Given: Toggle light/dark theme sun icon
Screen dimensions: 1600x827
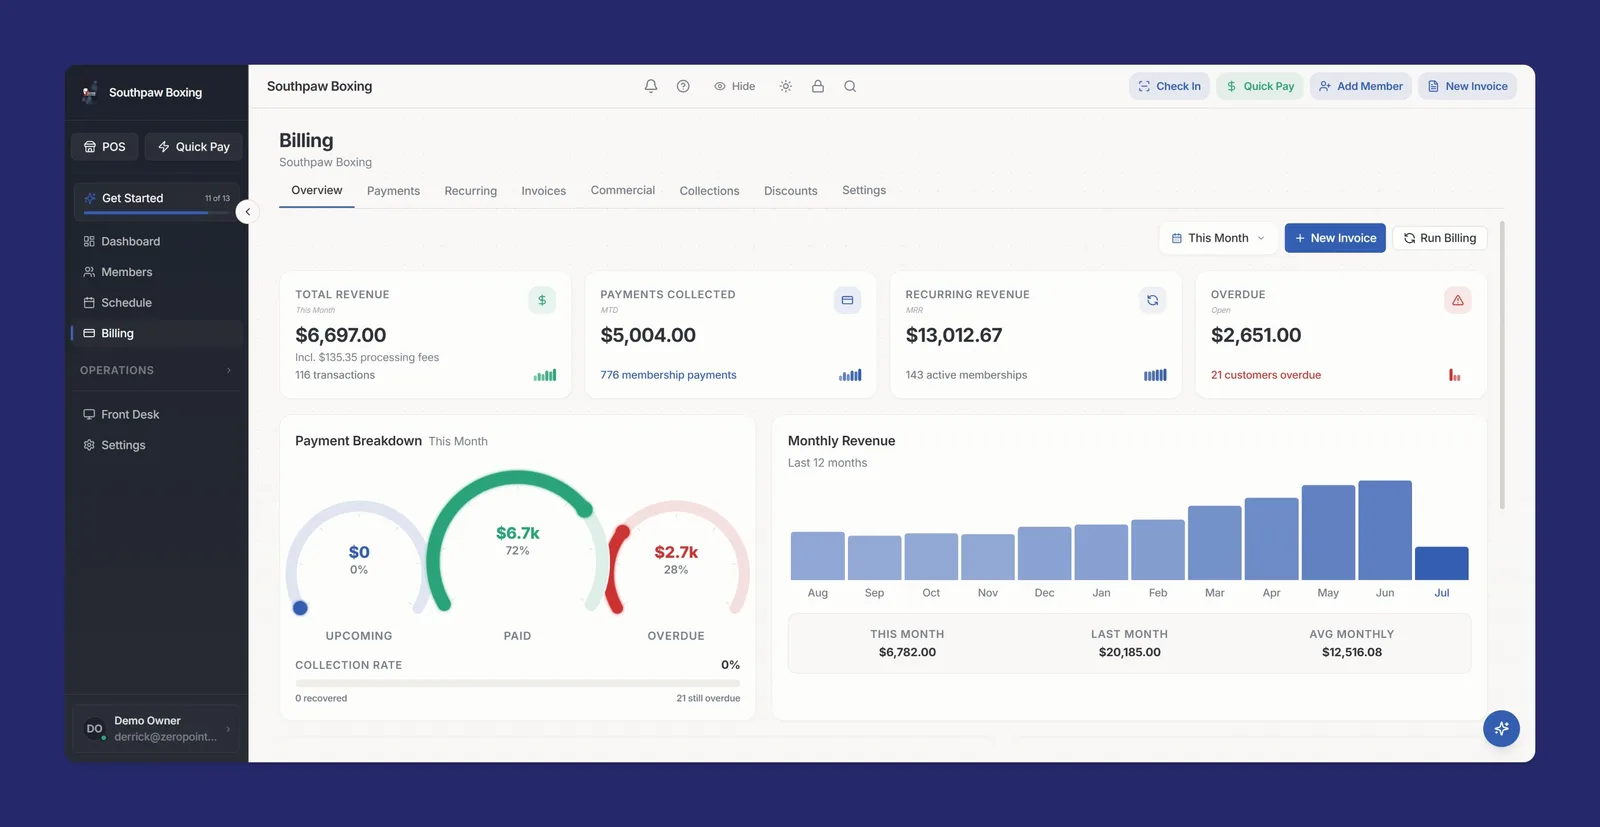Looking at the screenshot, I should point(786,86).
